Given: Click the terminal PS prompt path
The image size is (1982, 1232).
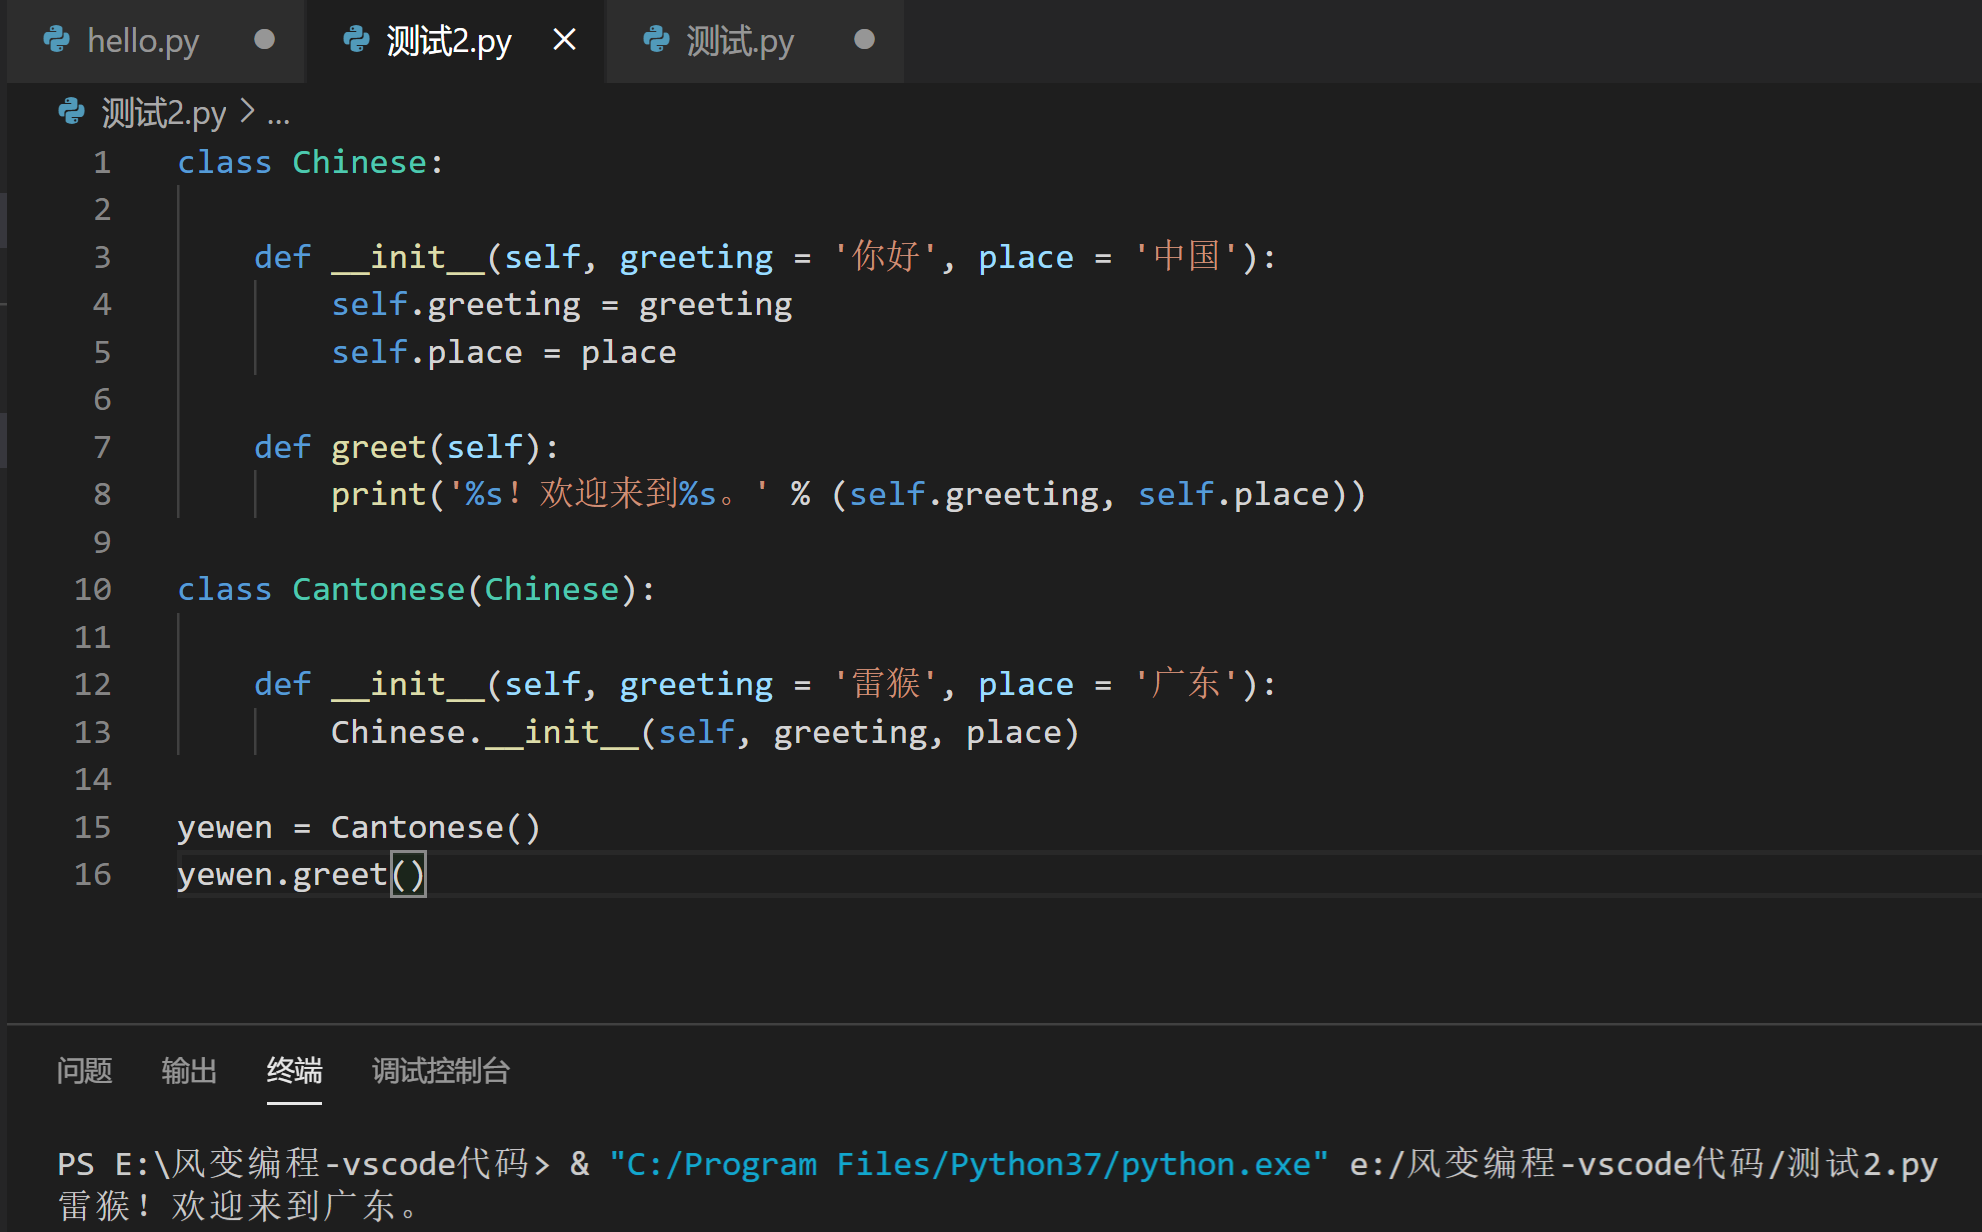Looking at the screenshot, I should click(x=303, y=1164).
